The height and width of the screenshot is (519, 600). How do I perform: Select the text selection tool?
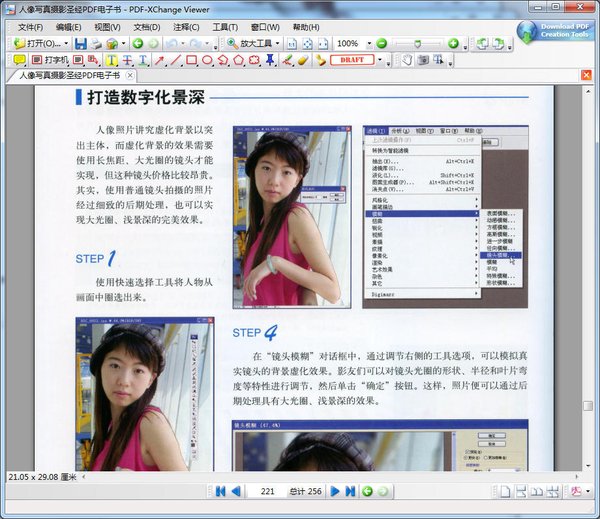[438, 60]
